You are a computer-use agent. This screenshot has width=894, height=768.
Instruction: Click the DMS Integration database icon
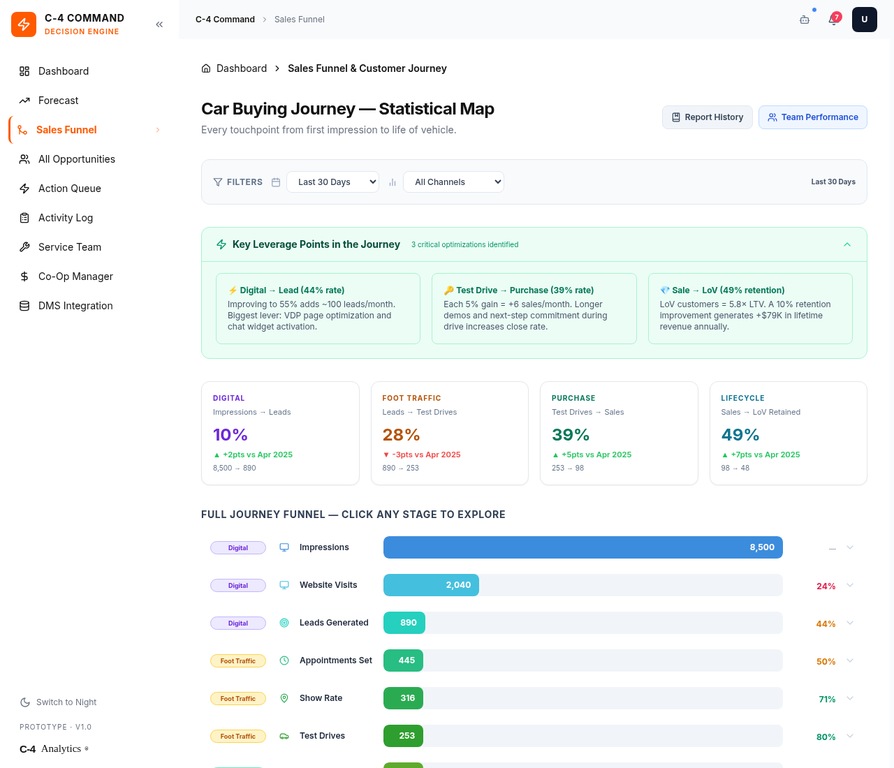tap(24, 306)
